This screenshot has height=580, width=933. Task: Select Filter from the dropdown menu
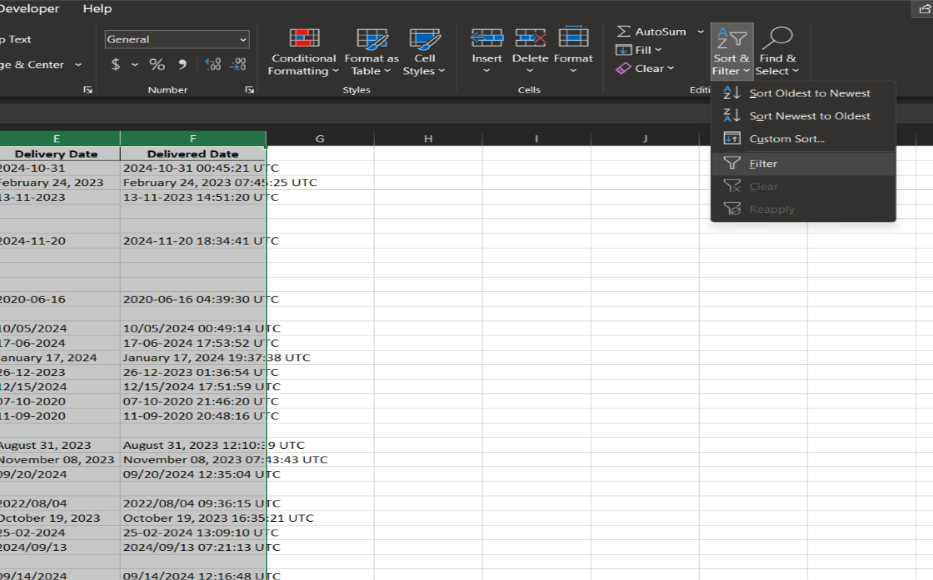(x=803, y=164)
